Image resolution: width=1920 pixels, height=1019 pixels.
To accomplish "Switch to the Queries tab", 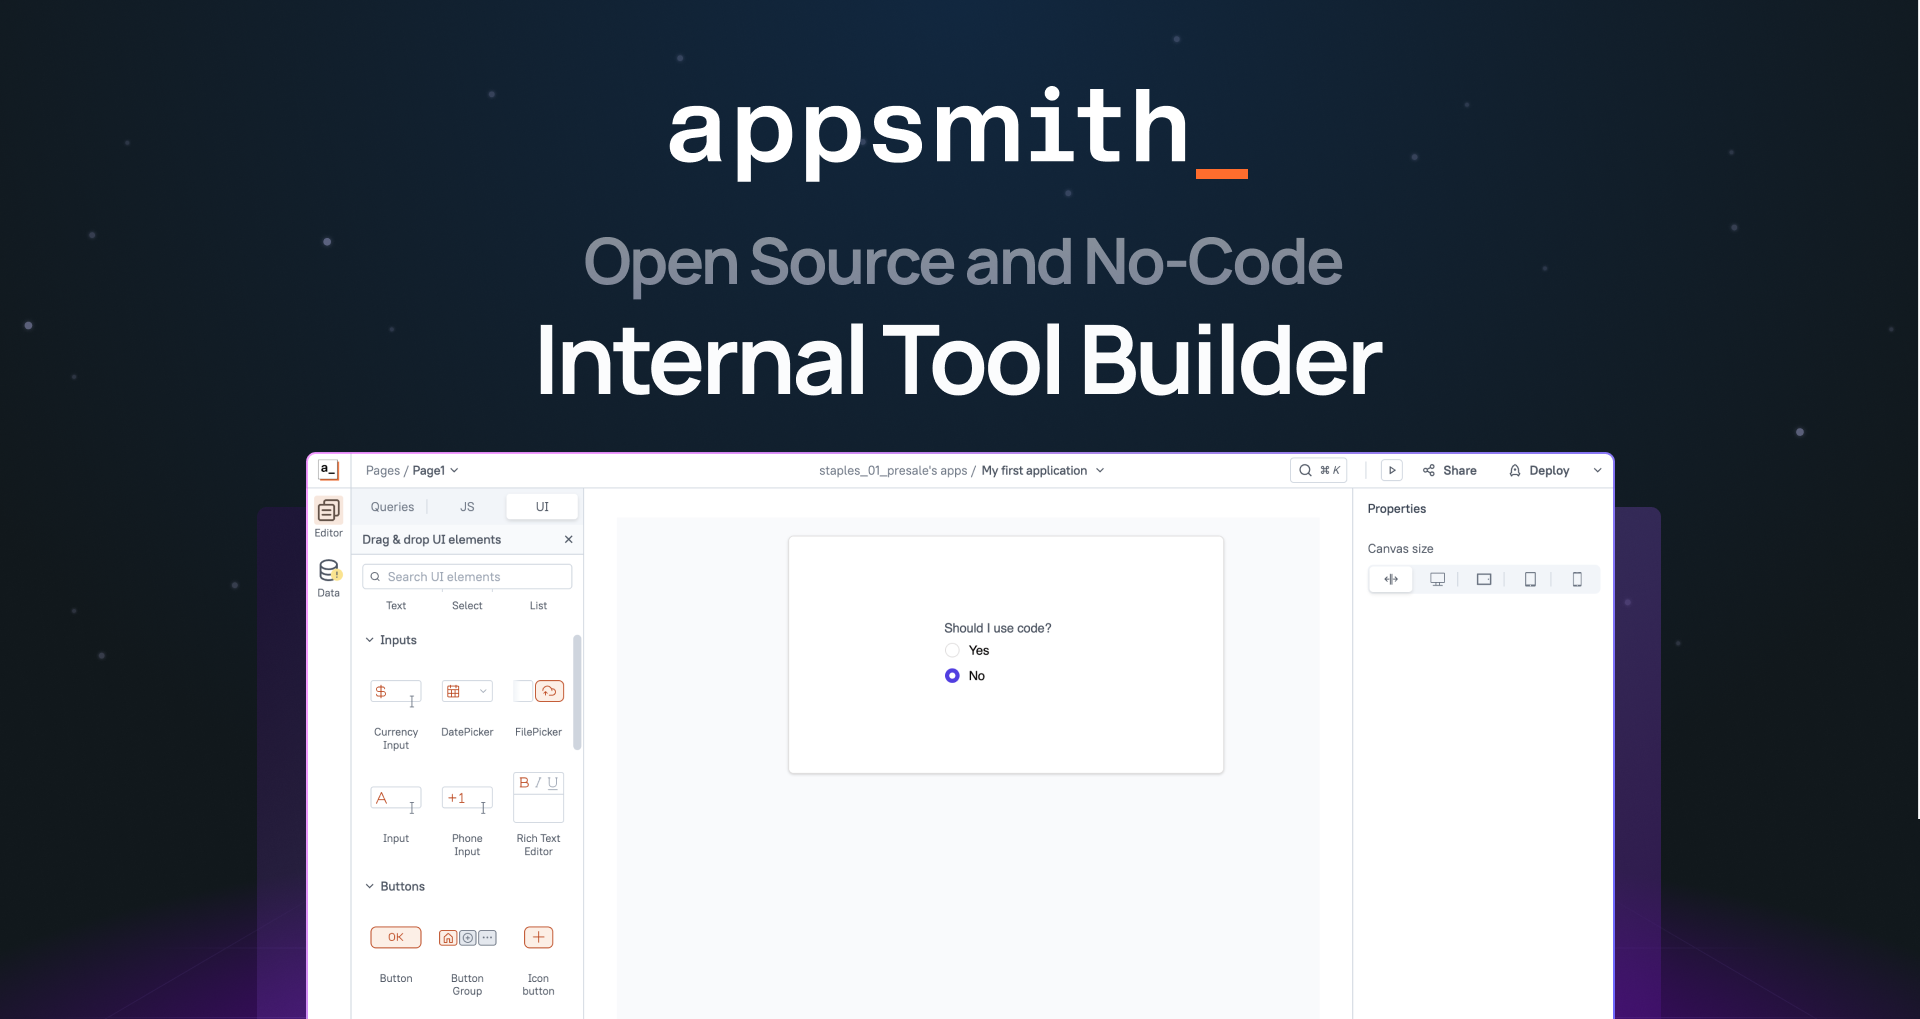I will pyautogui.click(x=391, y=506).
